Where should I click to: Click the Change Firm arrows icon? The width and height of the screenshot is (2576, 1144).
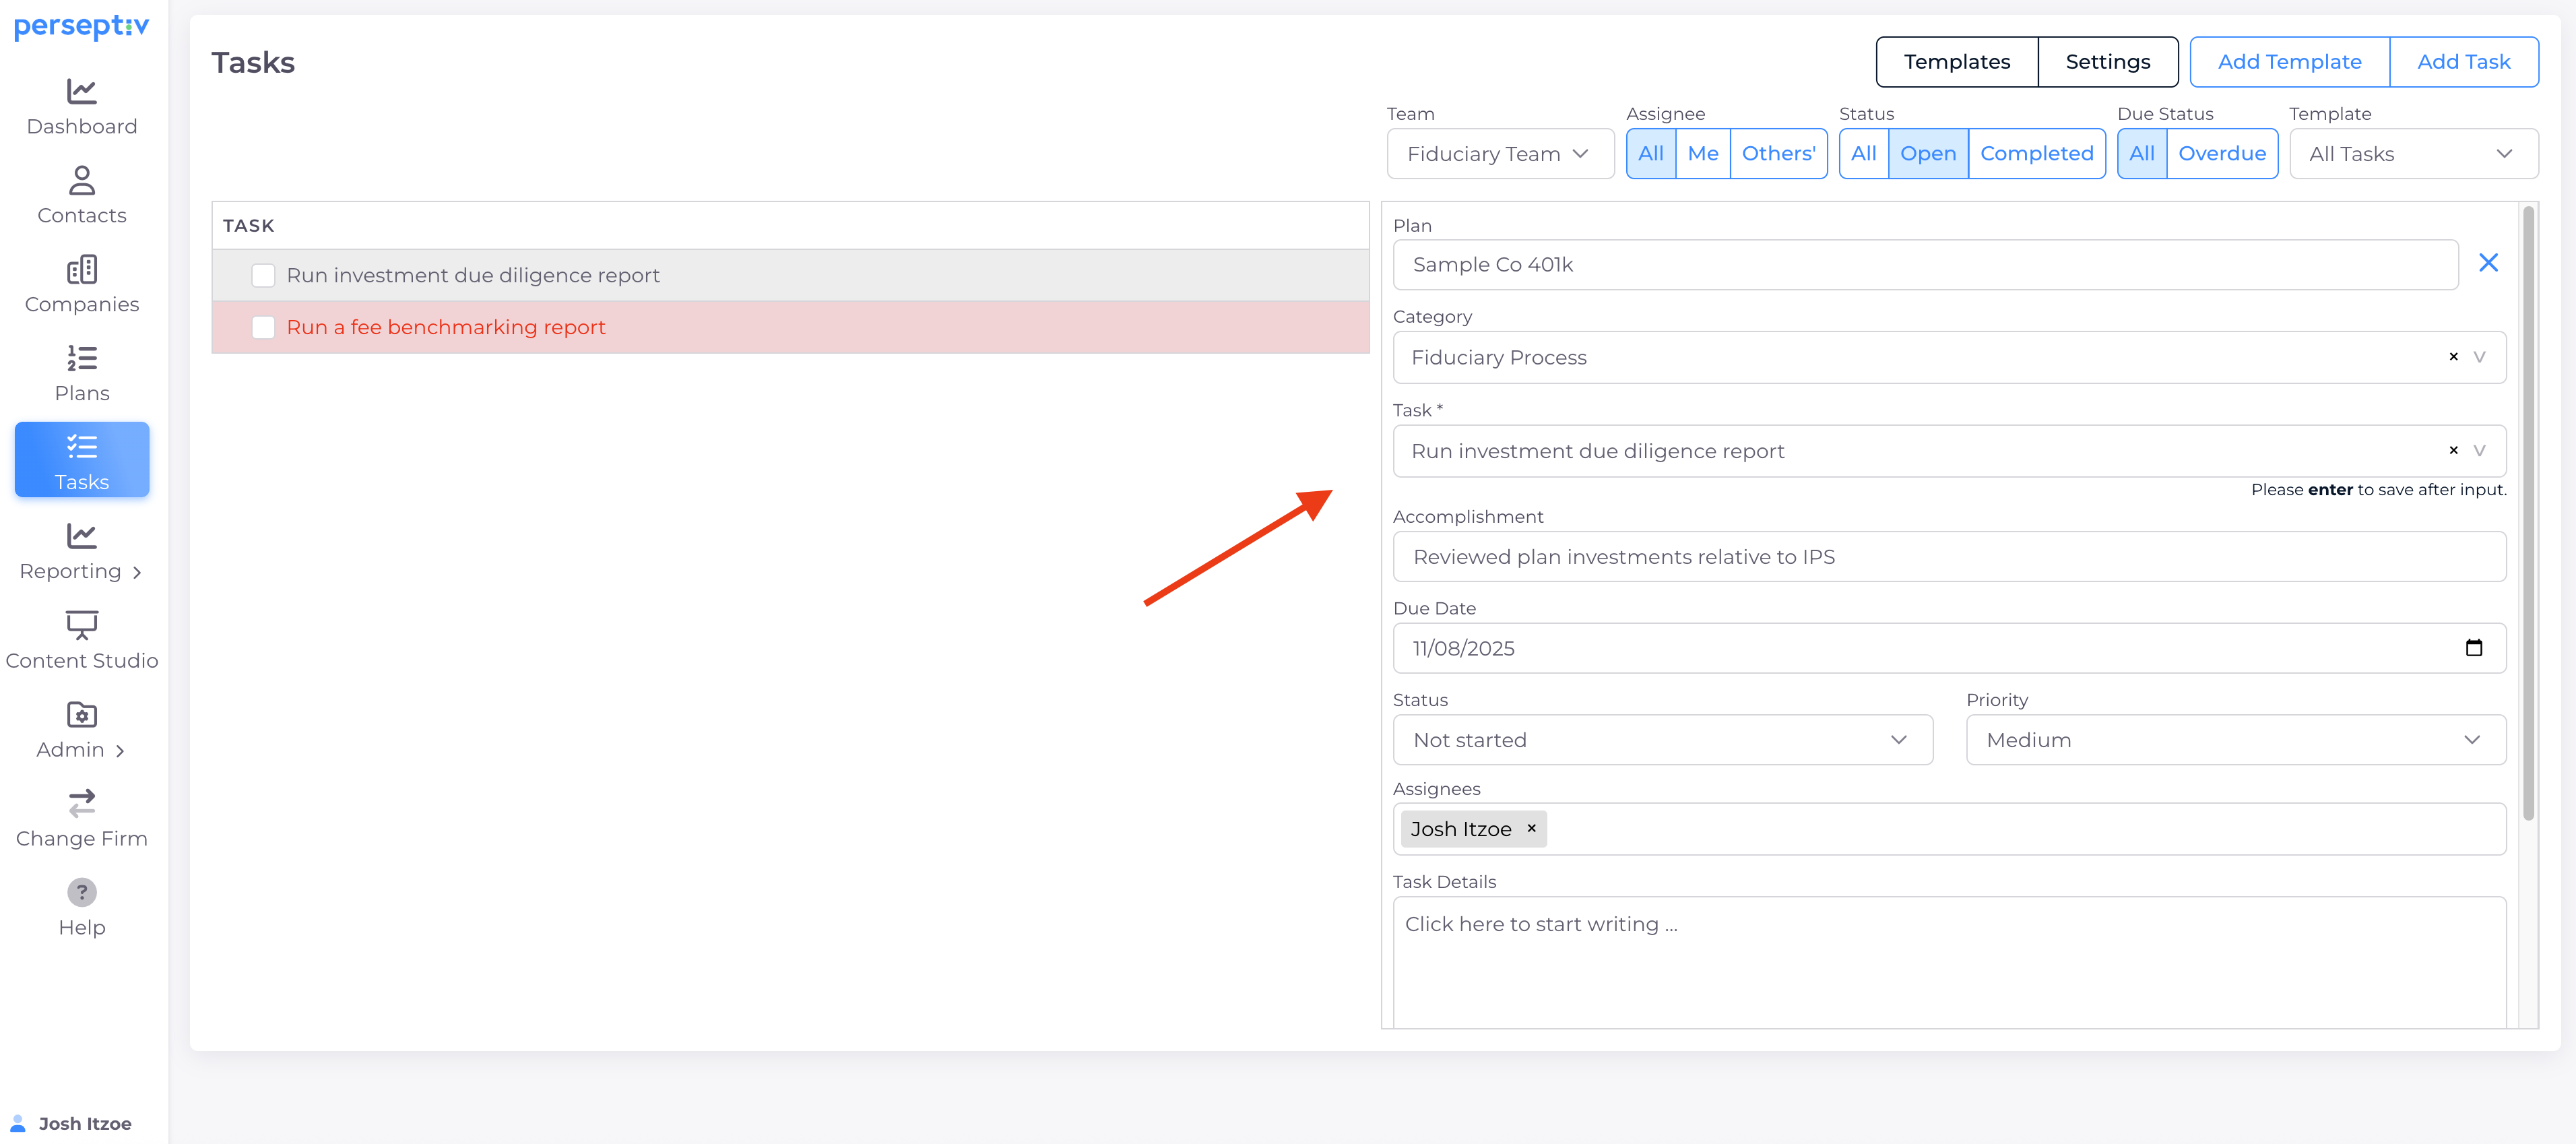[82, 804]
